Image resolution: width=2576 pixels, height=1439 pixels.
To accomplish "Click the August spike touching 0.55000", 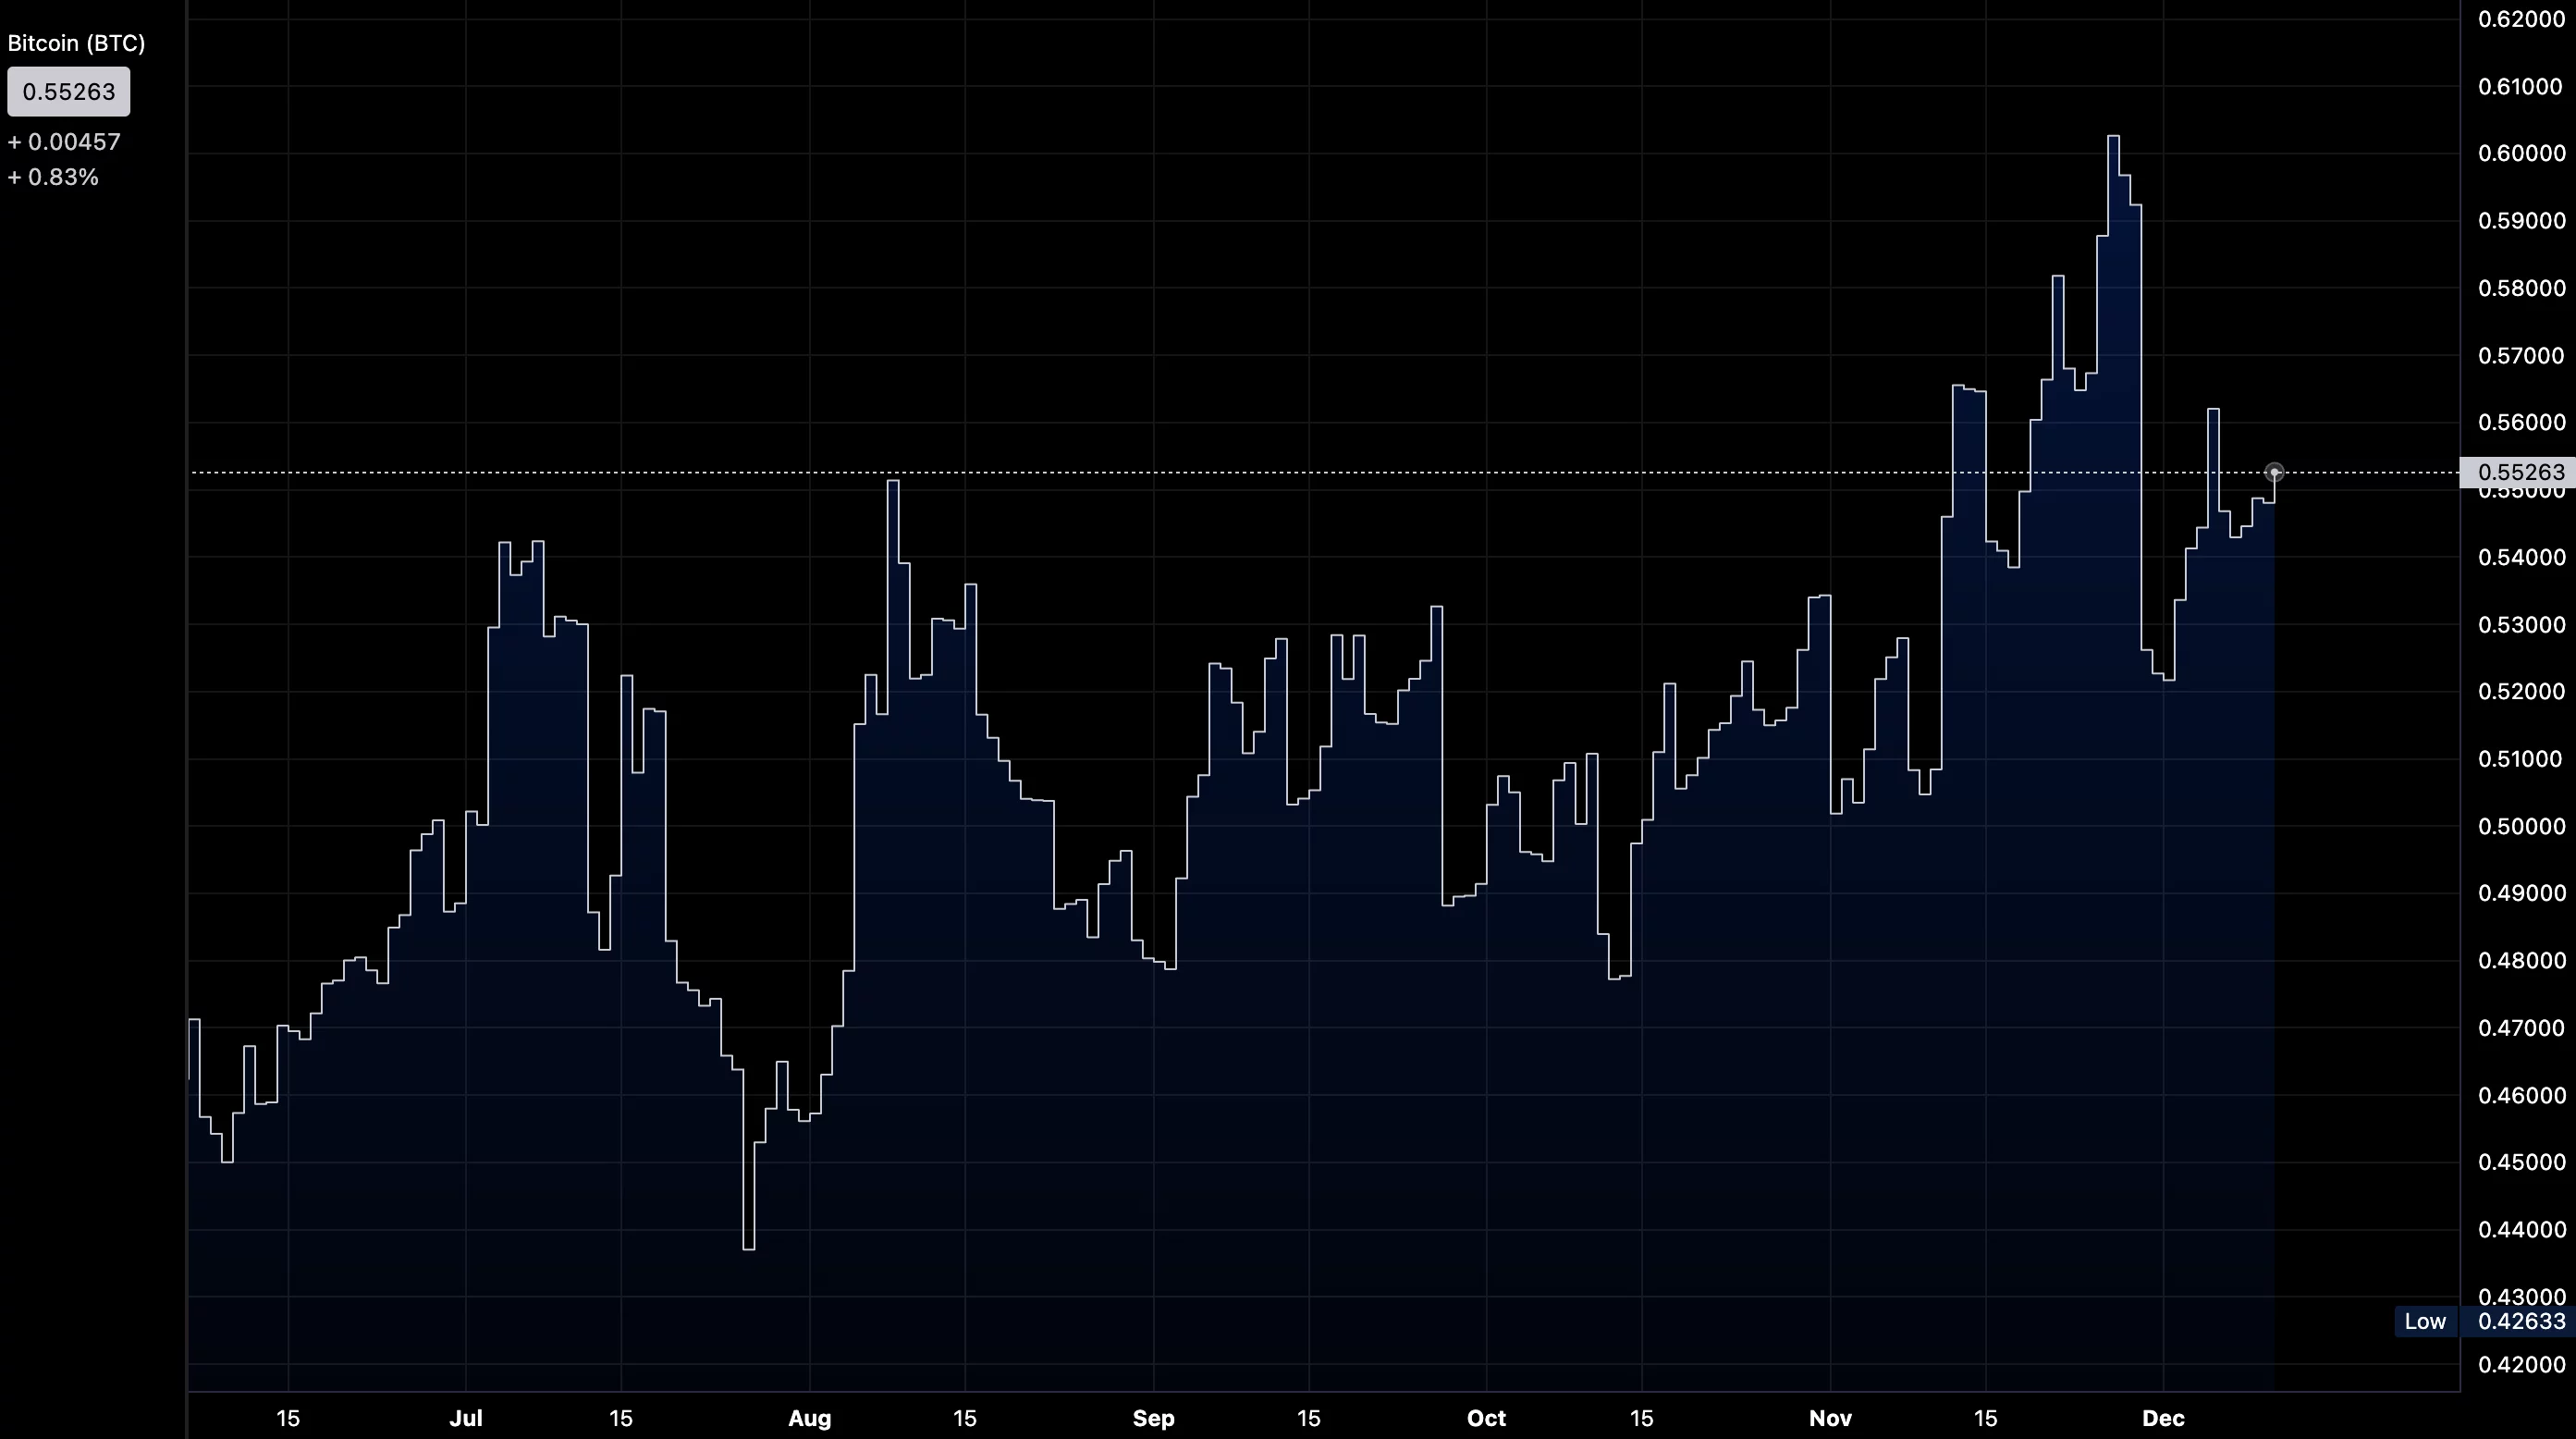I will [x=893, y=483].
